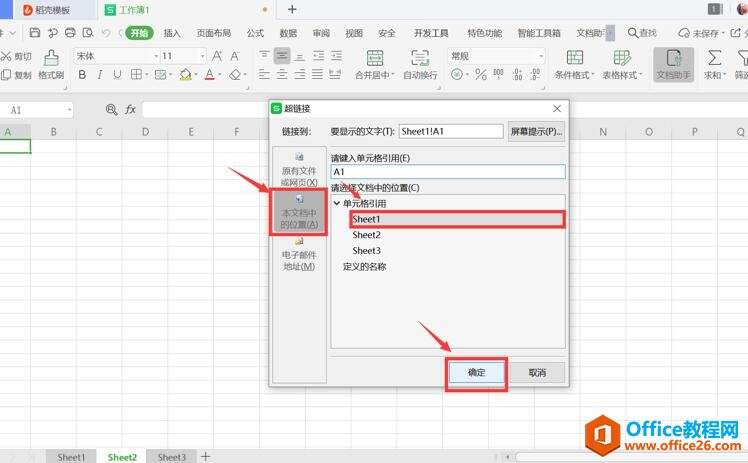Click the OK confirm button in dialog

[x=476, y=372]
